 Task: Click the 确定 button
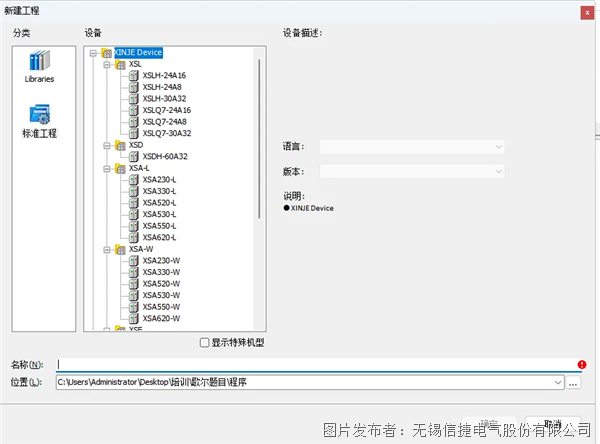coord(489,424)
